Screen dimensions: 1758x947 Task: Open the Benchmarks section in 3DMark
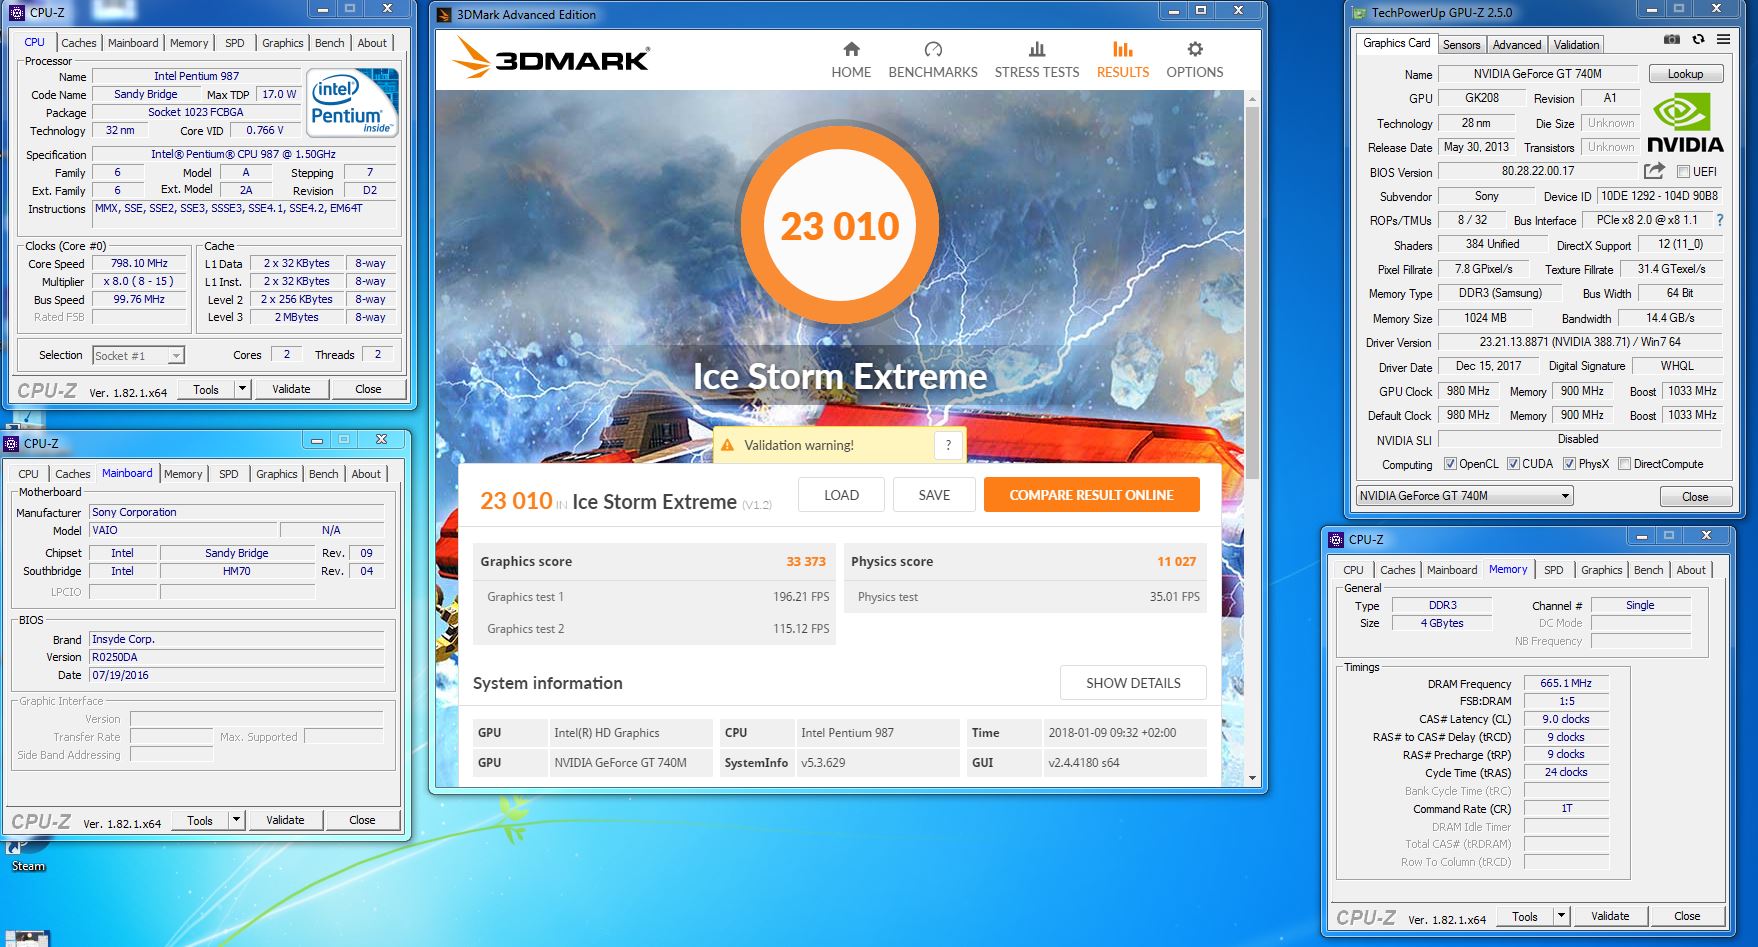coord(933,60)
